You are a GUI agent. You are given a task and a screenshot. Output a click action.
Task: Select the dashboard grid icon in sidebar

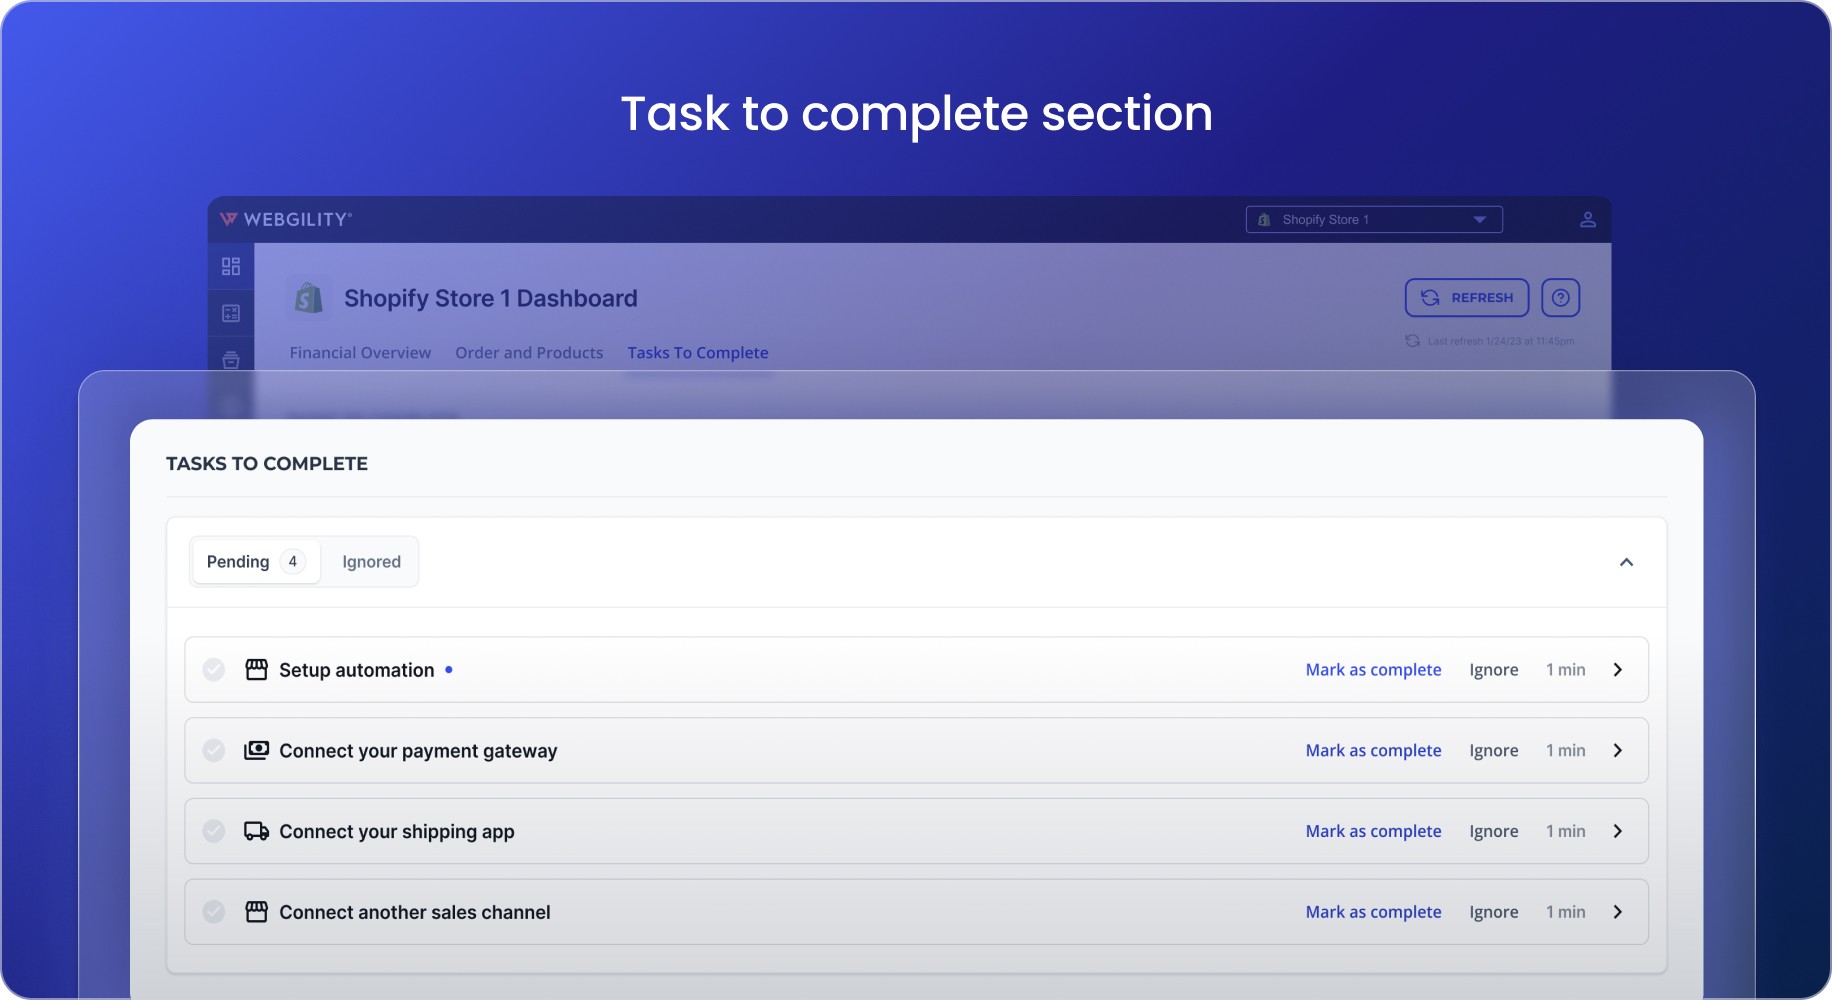[x=231, y=266]
